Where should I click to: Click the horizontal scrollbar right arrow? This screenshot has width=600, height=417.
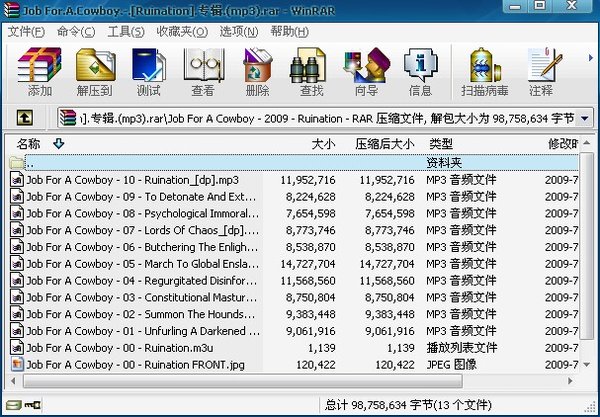571,381
